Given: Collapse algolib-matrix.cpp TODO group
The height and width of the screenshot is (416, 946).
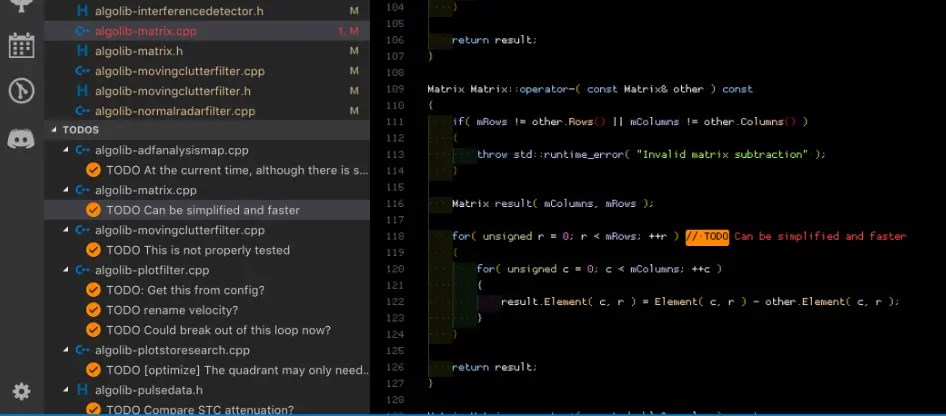Looking at the screenshot, I should click(66, 190).
